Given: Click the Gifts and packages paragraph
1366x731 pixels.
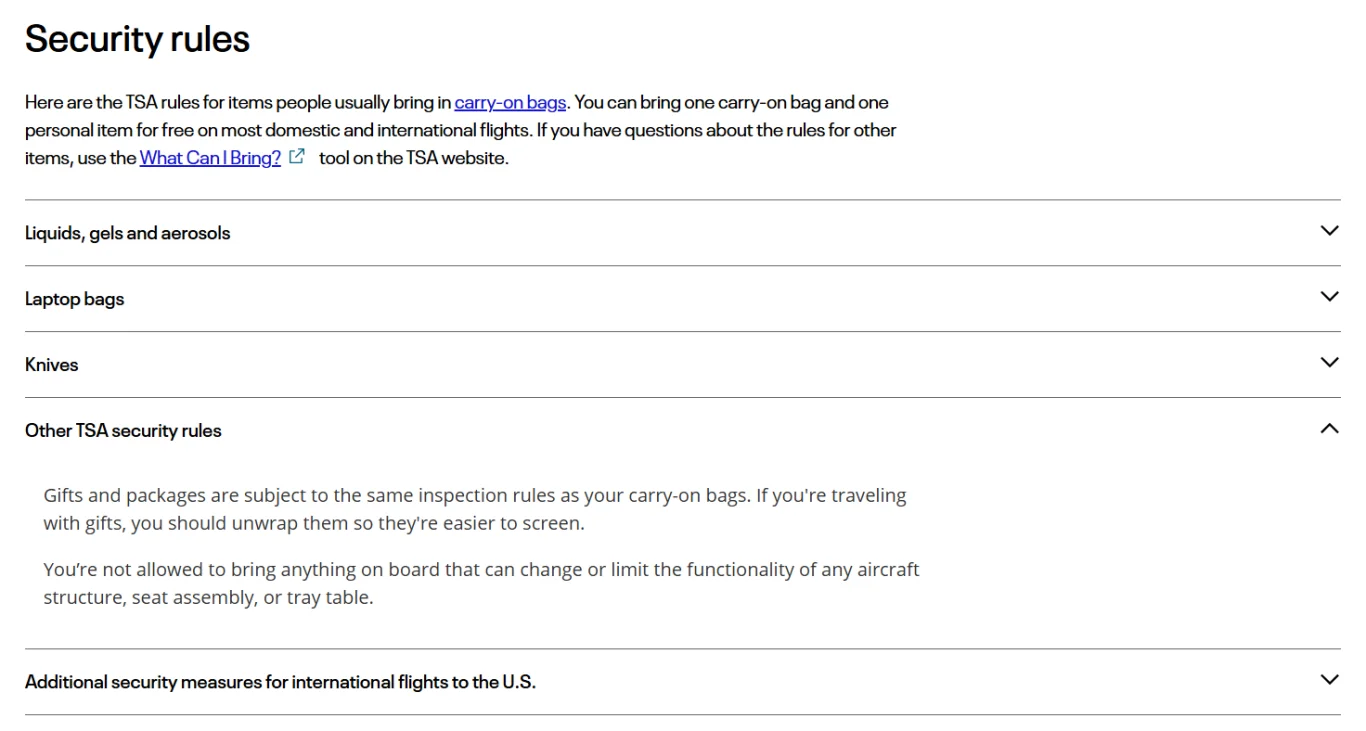Looking at the screenshot, I should [x=475, y=509].
